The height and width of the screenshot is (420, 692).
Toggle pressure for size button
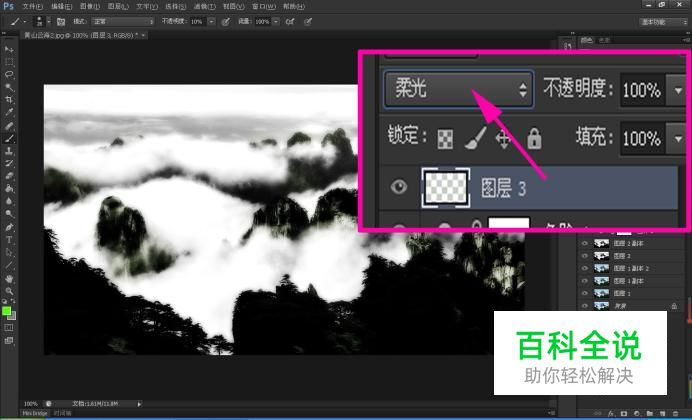[x=308, y=21]
